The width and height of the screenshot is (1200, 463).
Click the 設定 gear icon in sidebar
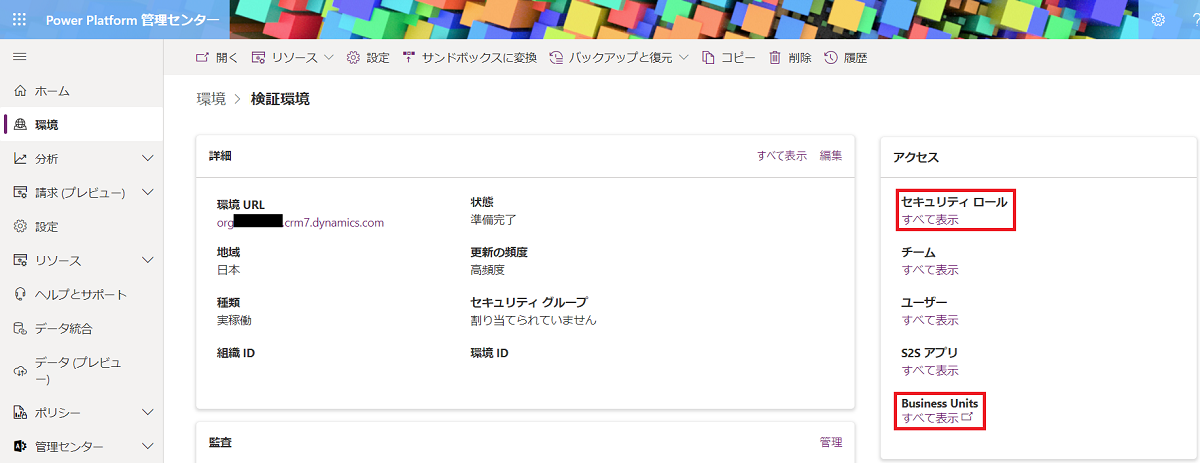click(x=20, y=227)
